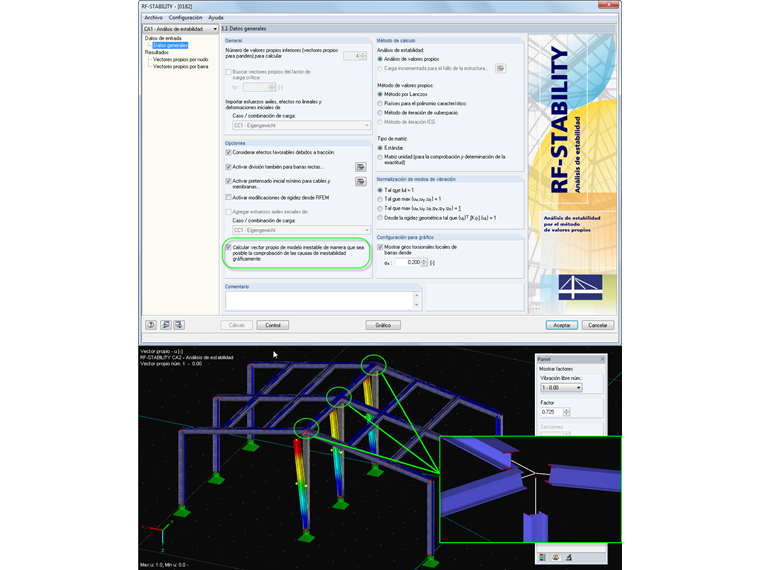
Task: Select Datos generales tree item
Action: tap(170, 46)
